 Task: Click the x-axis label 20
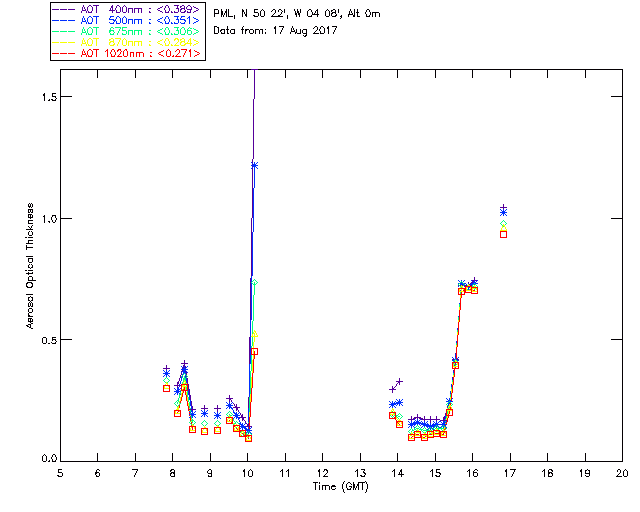coord(622,473)
